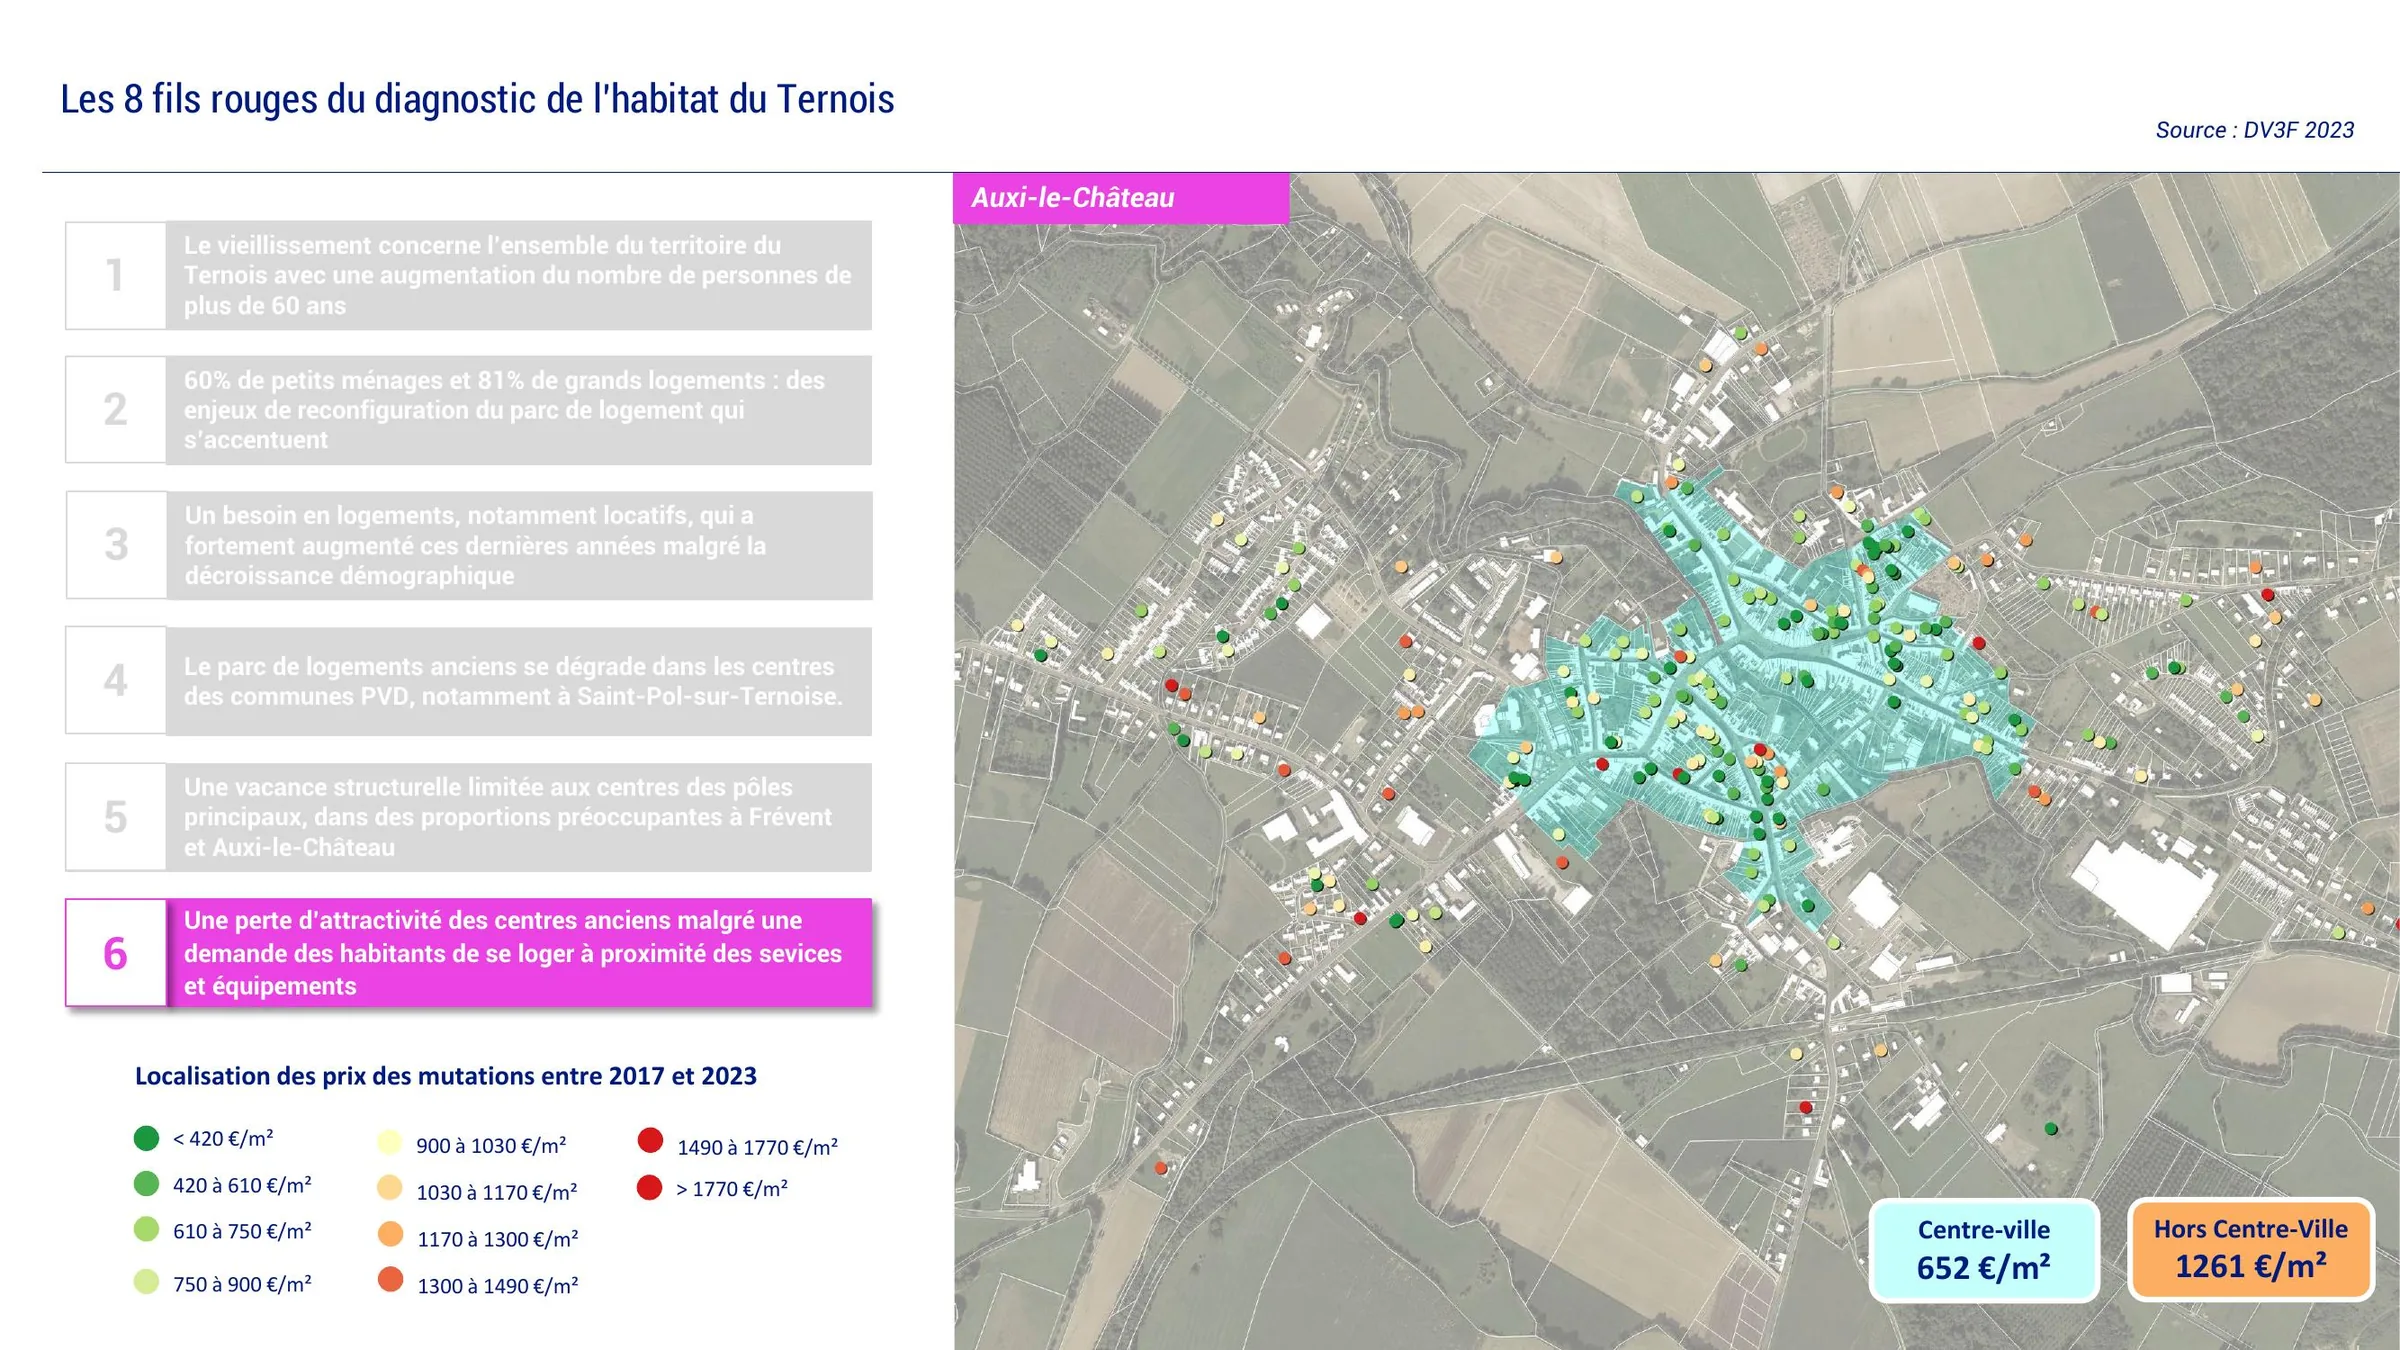Screen dimensions: 2400x1350
Task: Click the '1300 à 1490 €/m²' legend label
Action: [x=497, y=1285]
